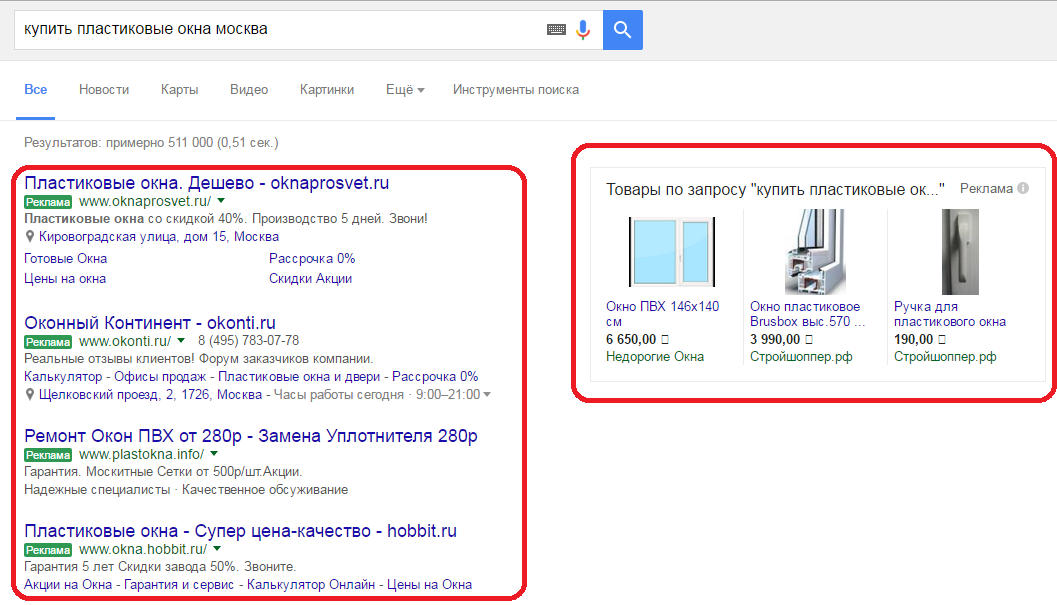Open the Ещё more menu
Viewport: 1057px width, 605px height.
click(405, 90)
